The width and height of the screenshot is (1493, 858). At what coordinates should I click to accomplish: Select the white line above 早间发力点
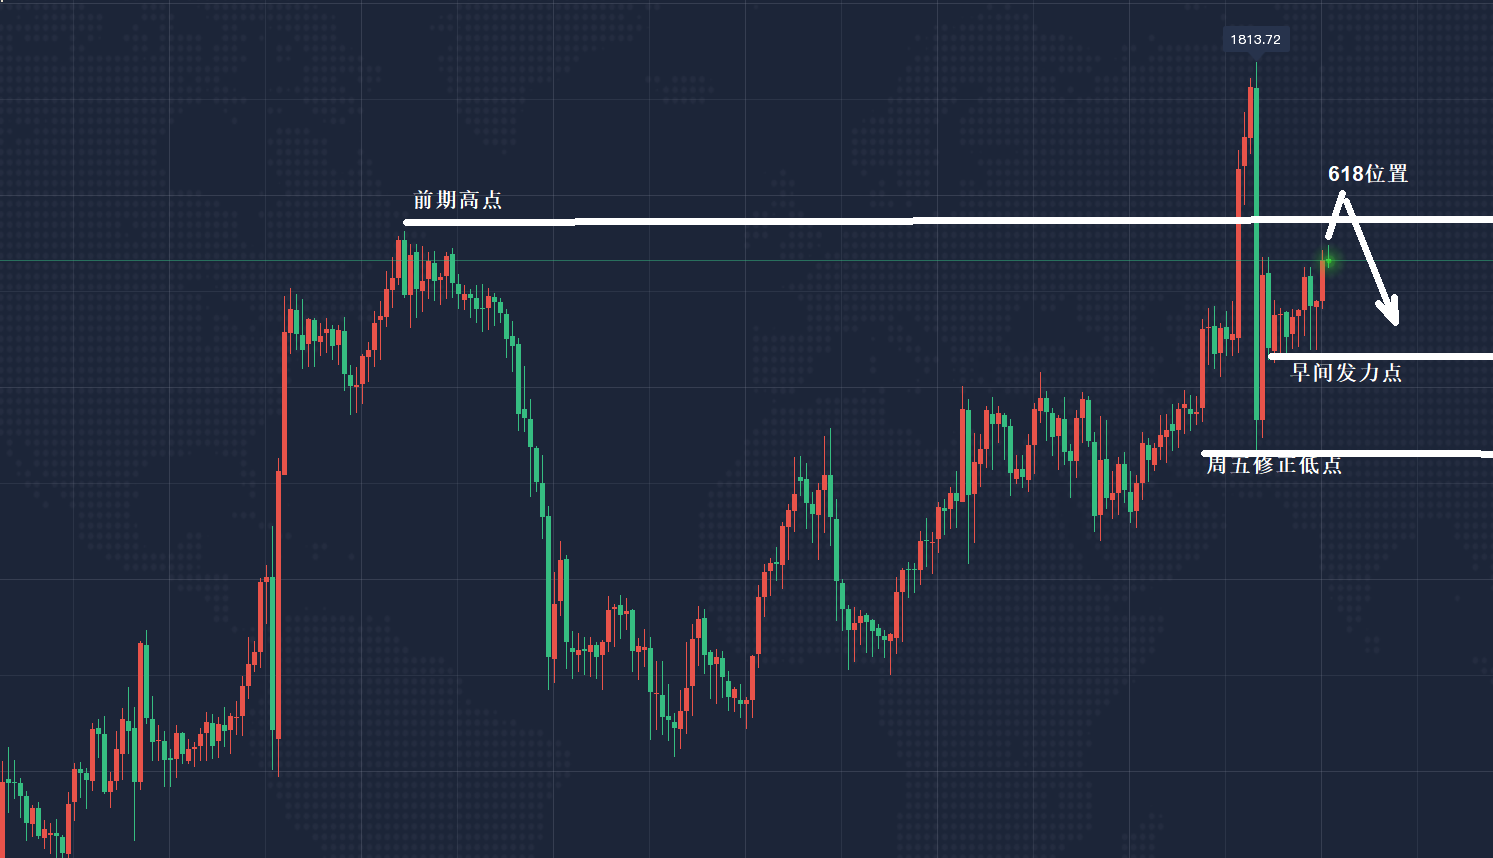[x=1380, y=356]
